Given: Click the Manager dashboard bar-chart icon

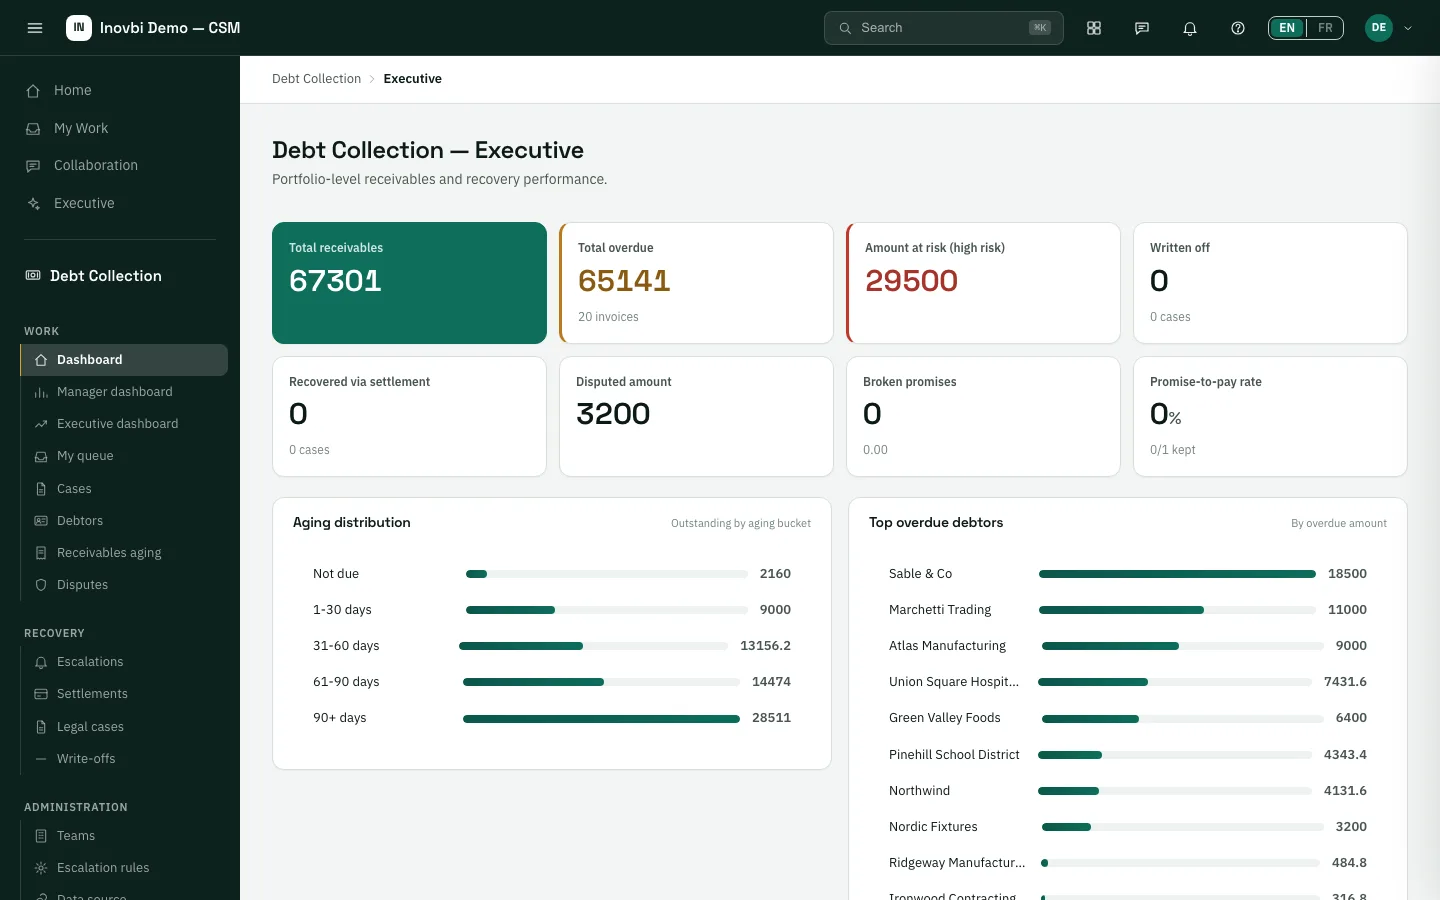Looking at the screenshot, I should coord(41,392).
